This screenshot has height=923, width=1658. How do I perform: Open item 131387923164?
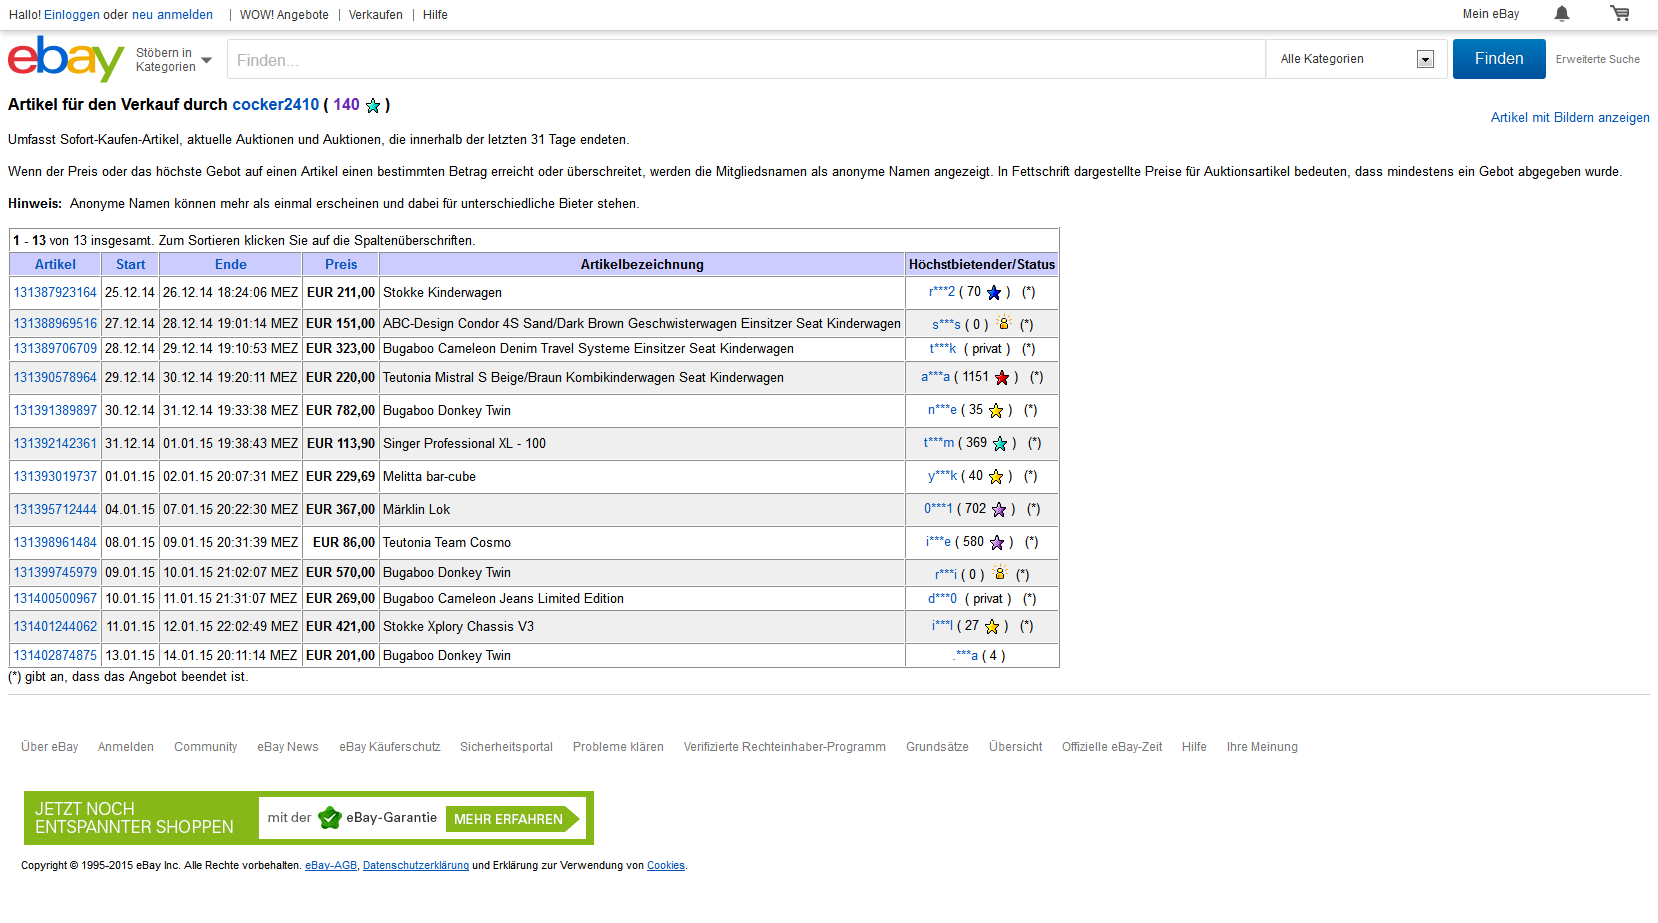coord(55,293)
